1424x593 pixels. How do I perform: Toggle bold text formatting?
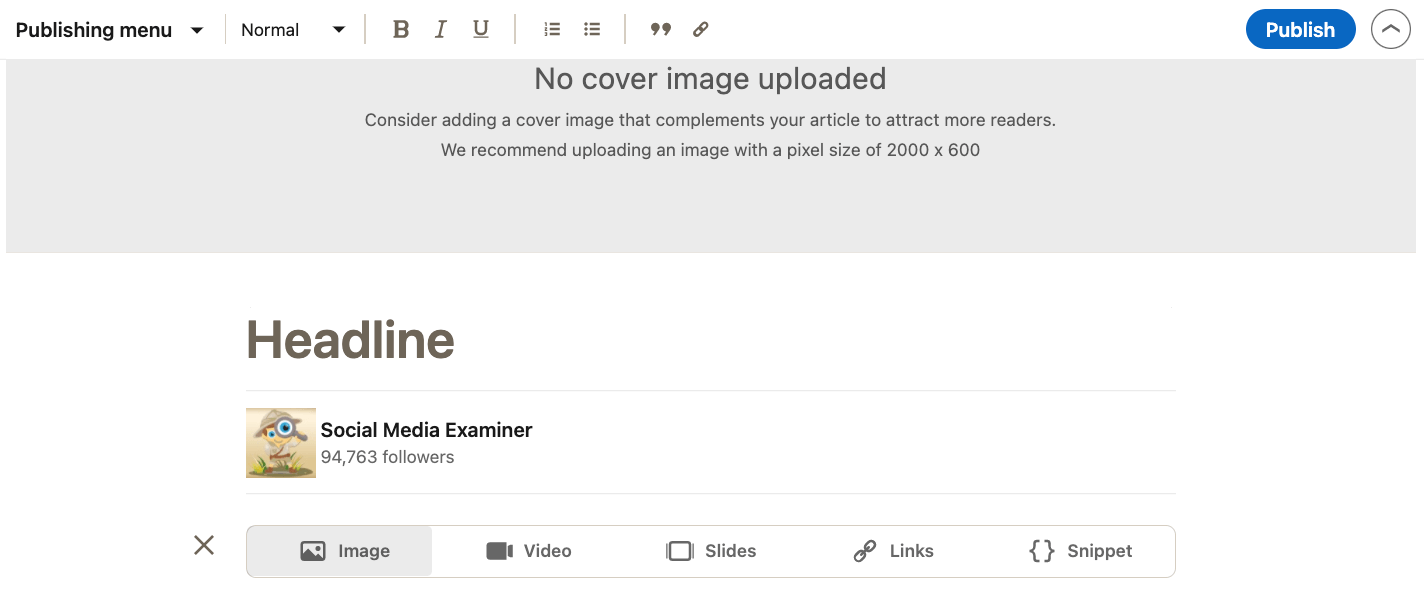[x=401, y=30]
